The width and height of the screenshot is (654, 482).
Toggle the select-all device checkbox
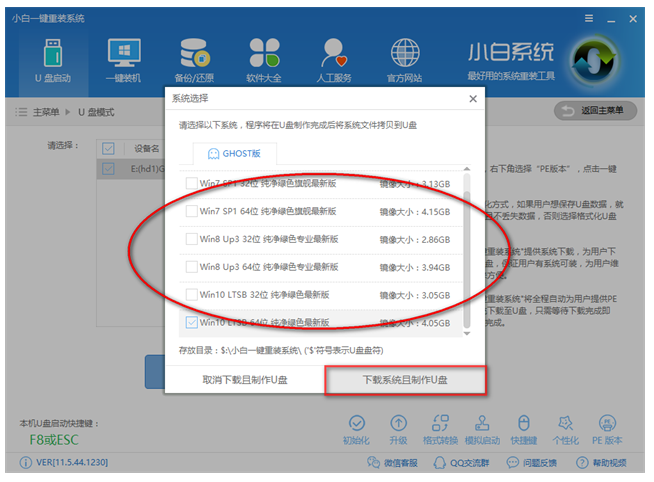pyautogui.click(x=108, y=148)
